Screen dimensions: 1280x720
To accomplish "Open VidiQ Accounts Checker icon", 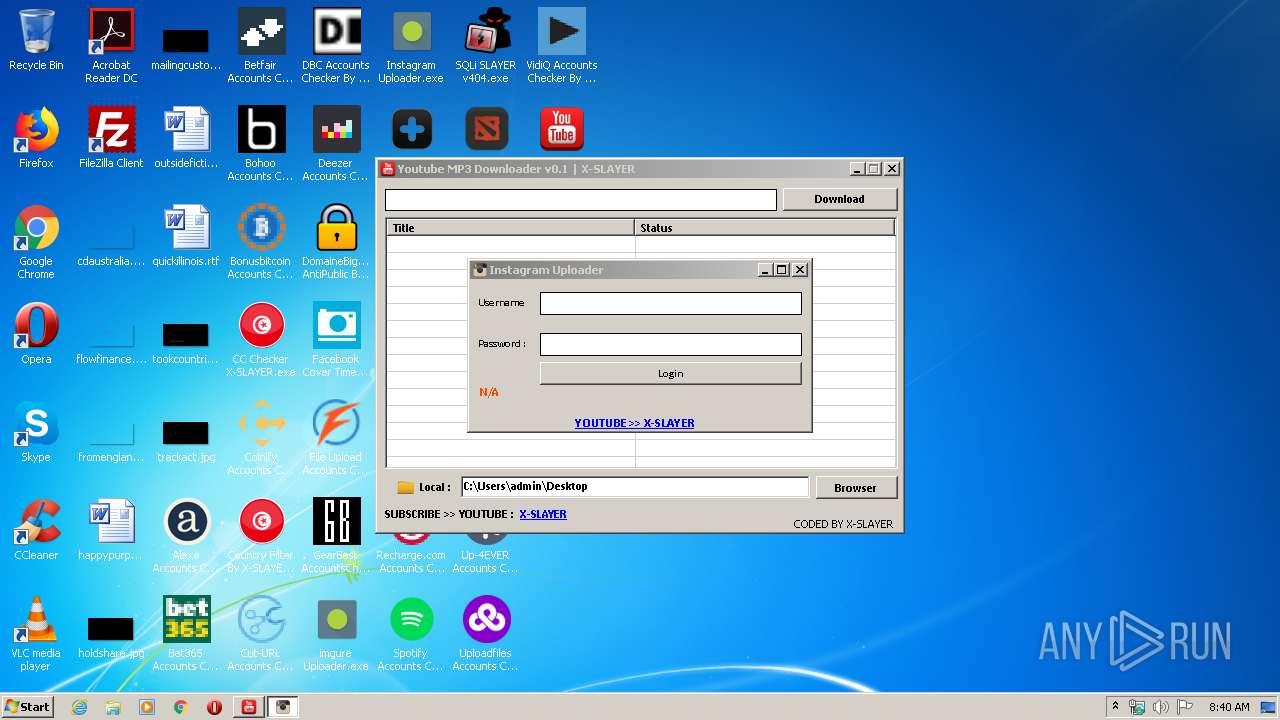I will click(x=561, y=46).
